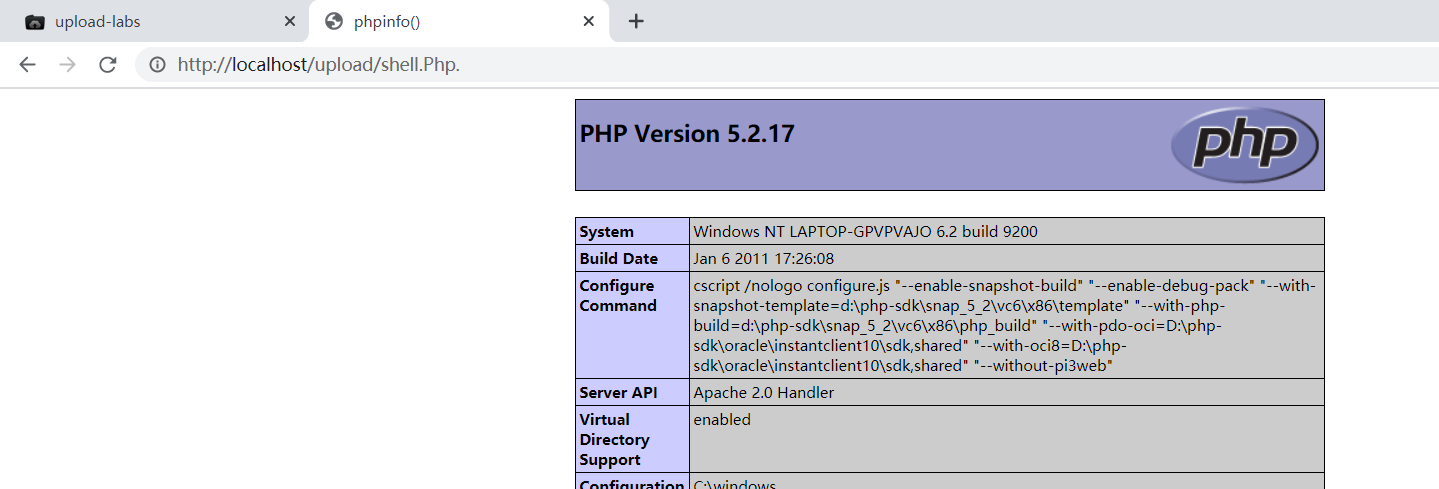Screen dimensions: 1439x489
Task: Reload the current page
Action: pos(107,65)
